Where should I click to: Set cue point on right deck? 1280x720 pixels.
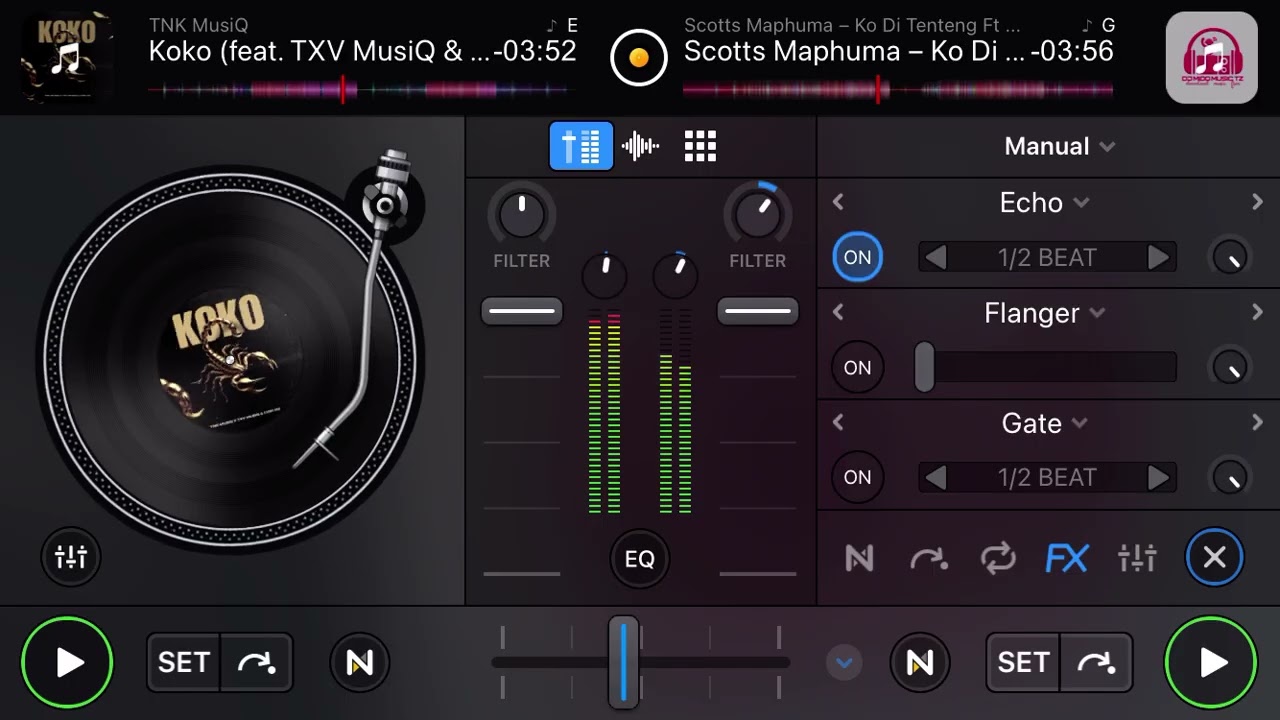[x=1023, y=662]
